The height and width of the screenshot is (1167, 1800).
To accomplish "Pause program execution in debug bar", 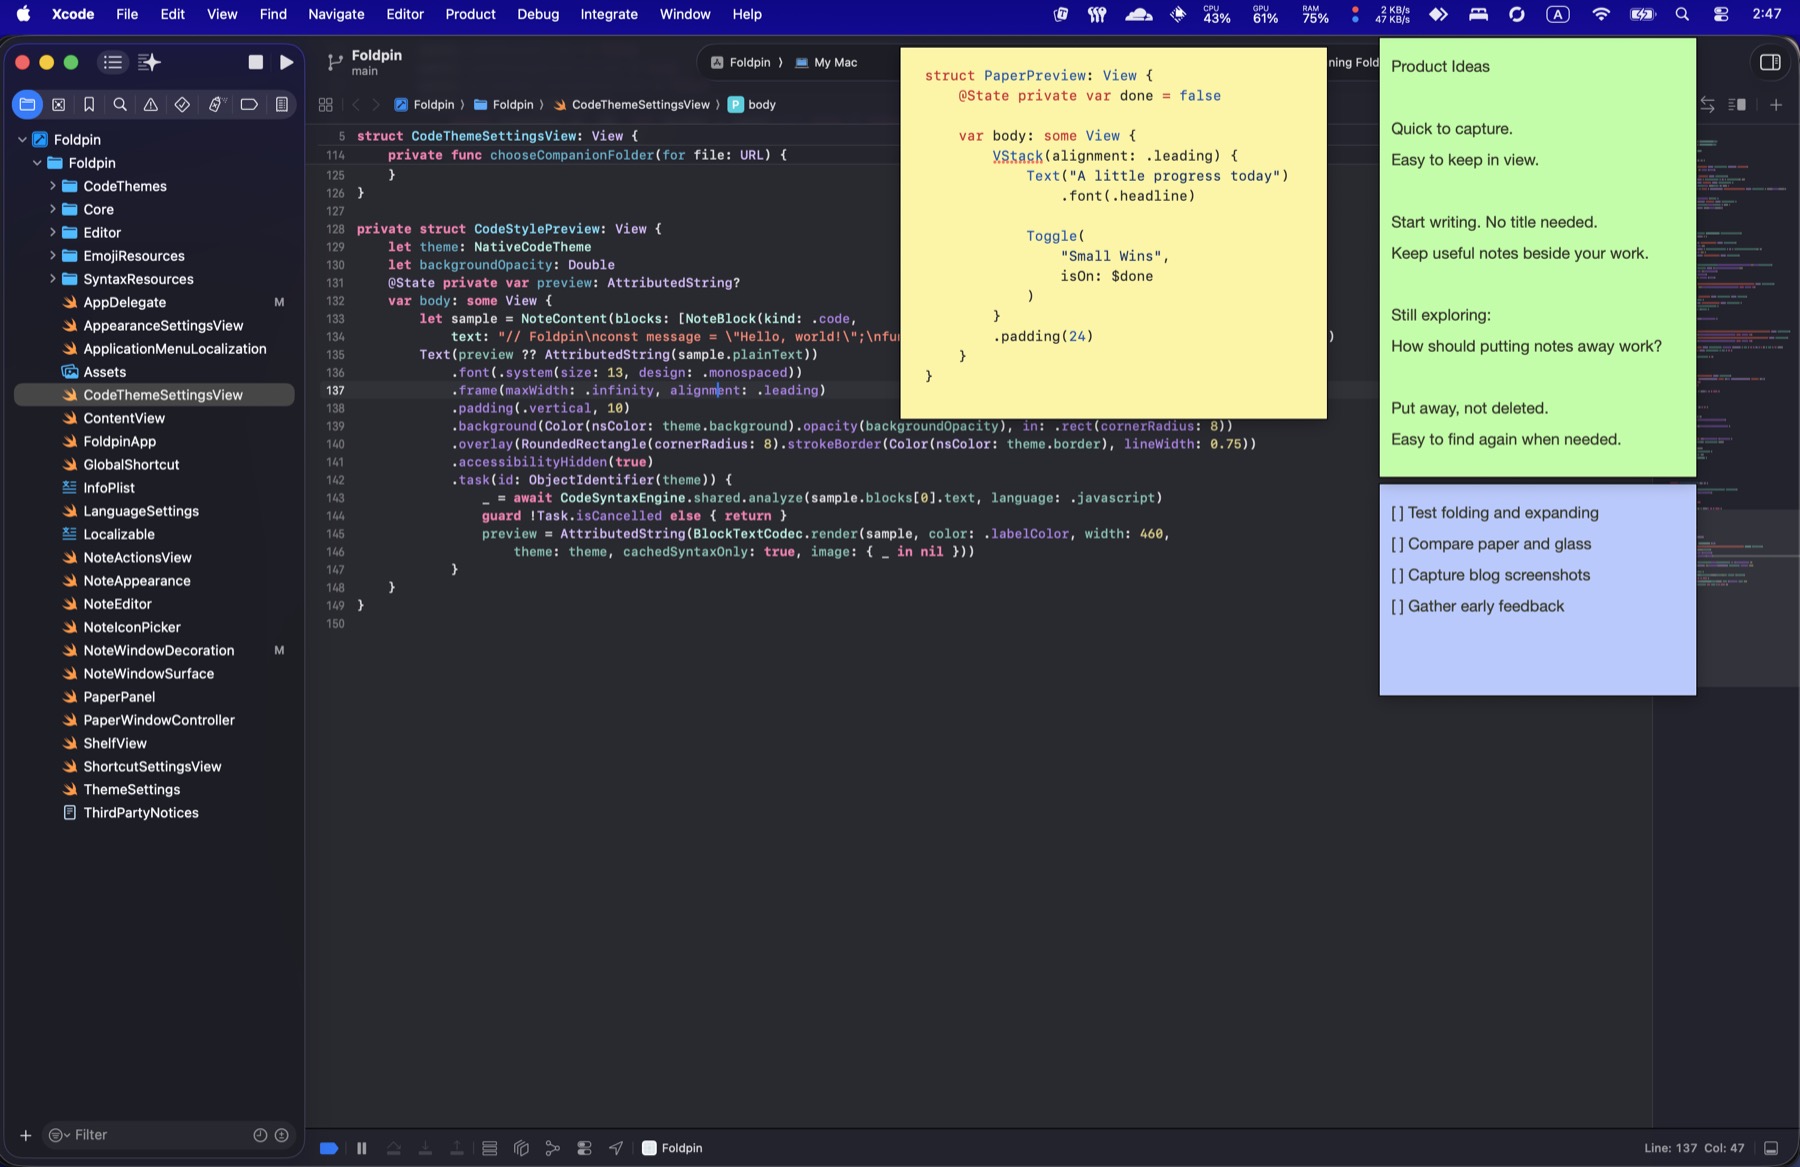I will [x=362, y=1148].
